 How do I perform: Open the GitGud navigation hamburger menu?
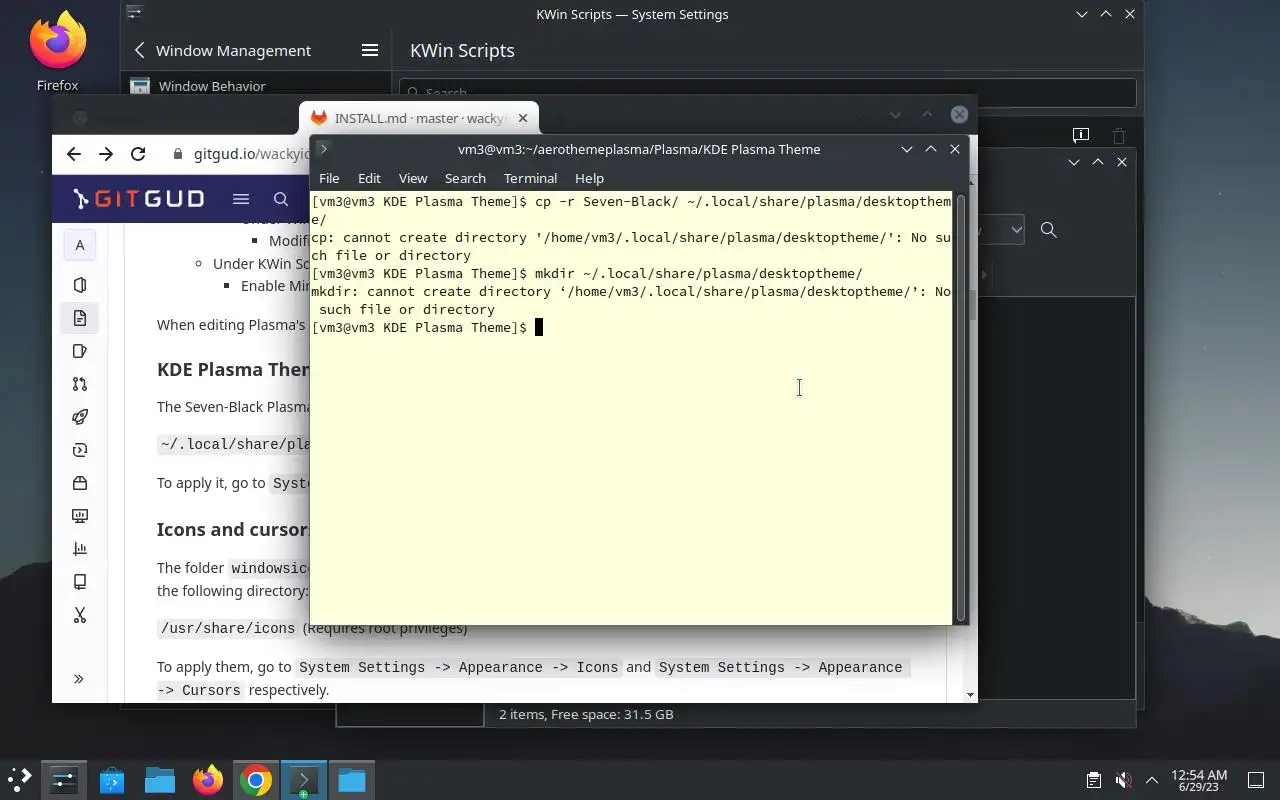point(241,199)
